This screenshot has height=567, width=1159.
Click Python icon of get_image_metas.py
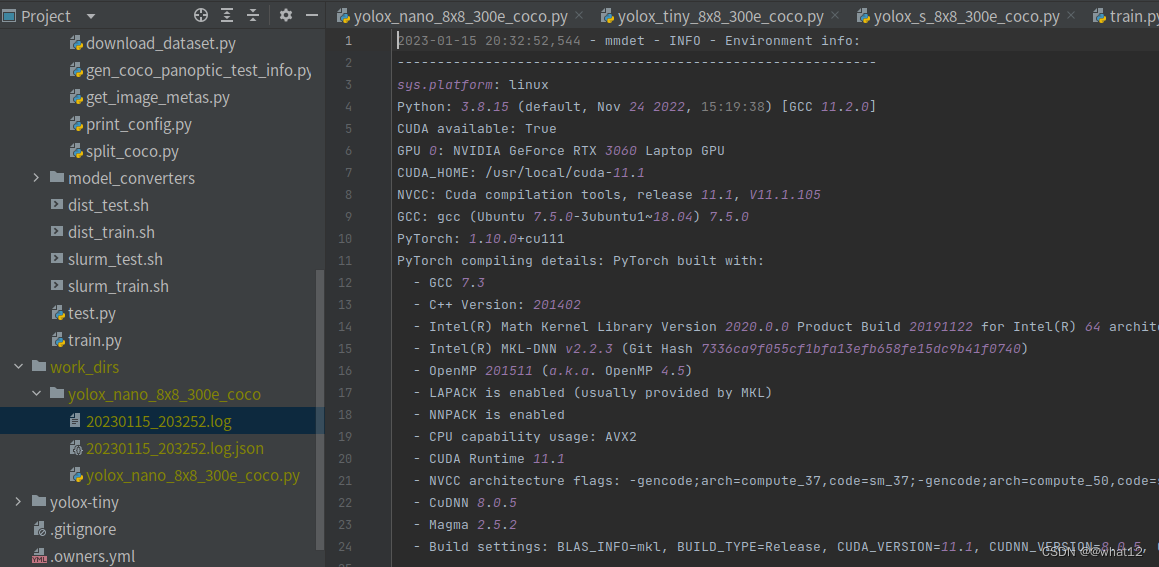pos(75,97)
